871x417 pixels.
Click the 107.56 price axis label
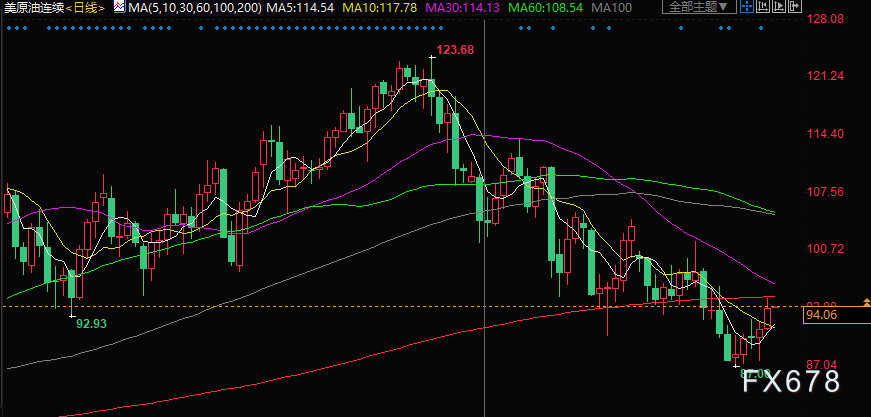tap(824, 192)
